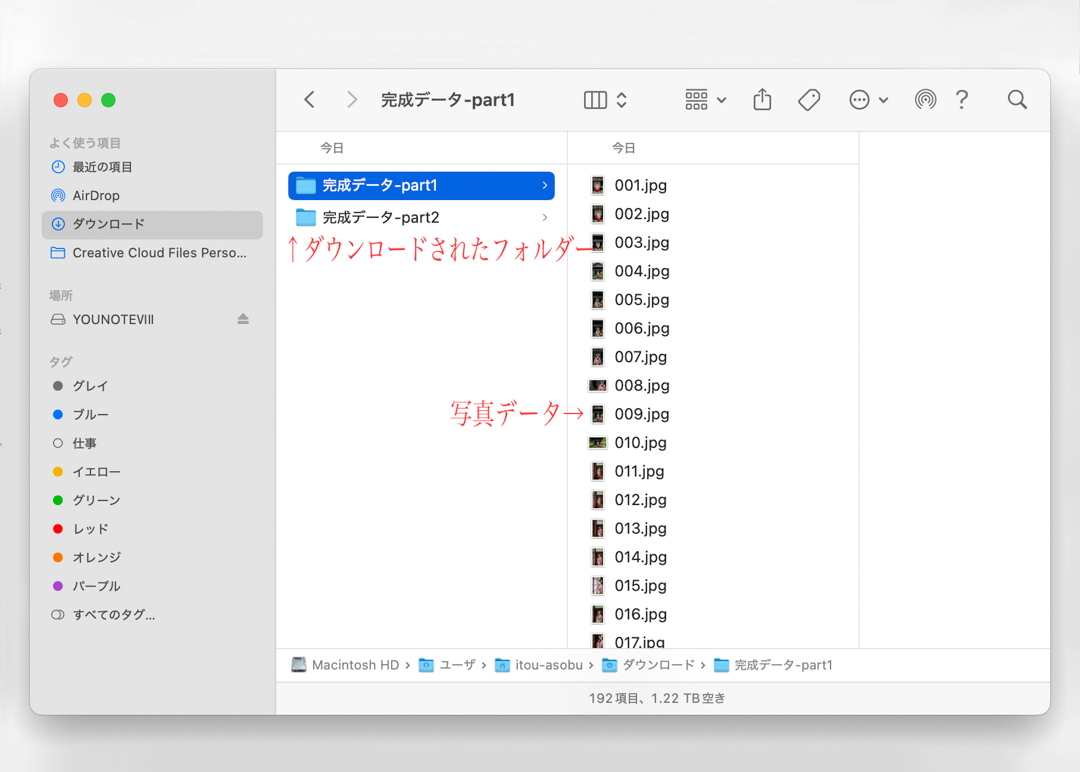Click the AirDrop icon in toolbar
Screen dimensions: 1080x772
click(x=925, y=99)
